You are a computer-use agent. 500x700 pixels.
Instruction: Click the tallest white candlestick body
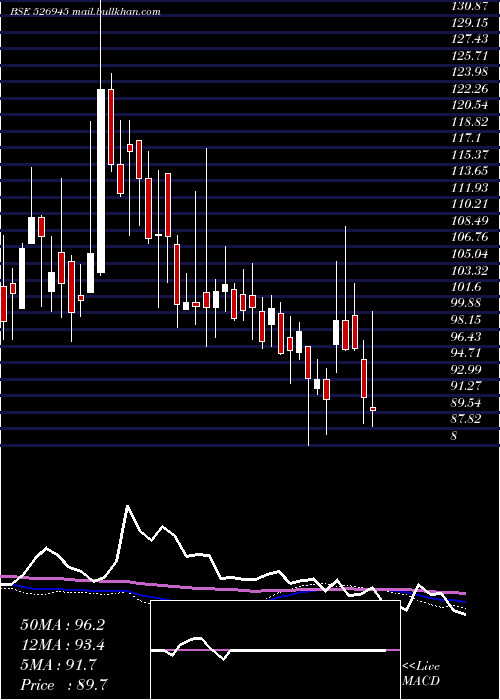(101, 181)
